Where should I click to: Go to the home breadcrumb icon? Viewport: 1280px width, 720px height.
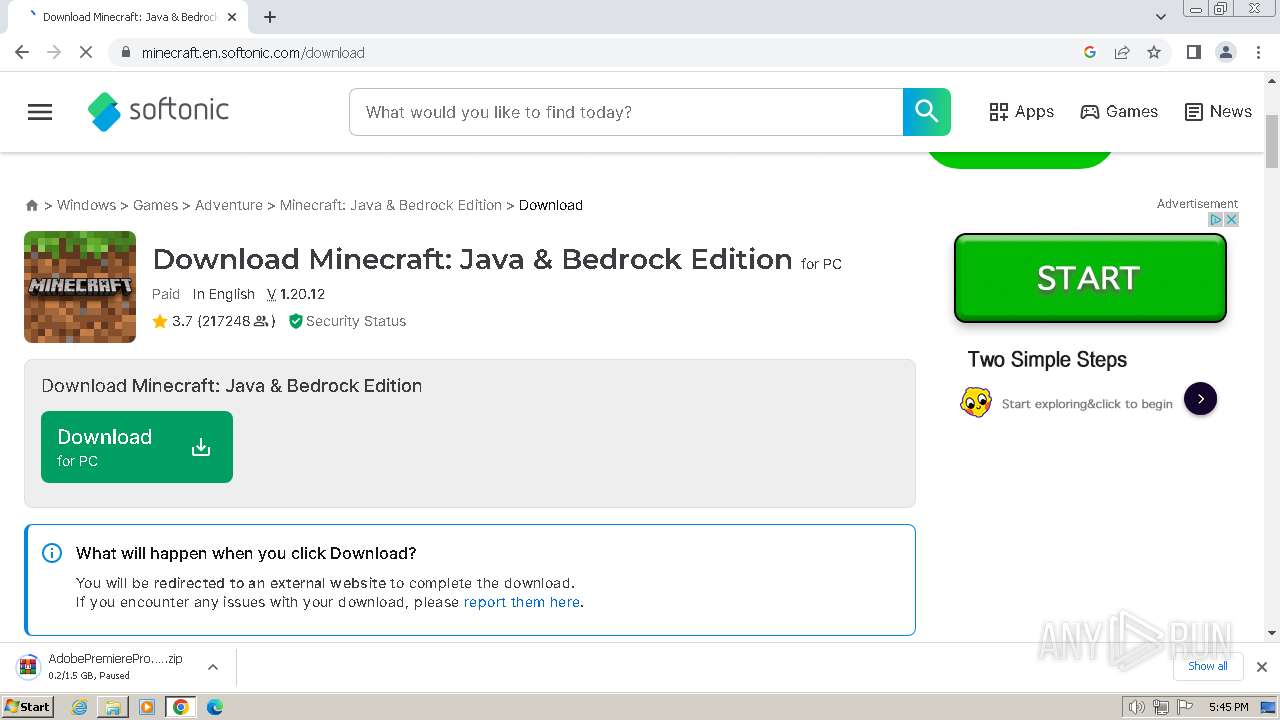tap(32, 205)
